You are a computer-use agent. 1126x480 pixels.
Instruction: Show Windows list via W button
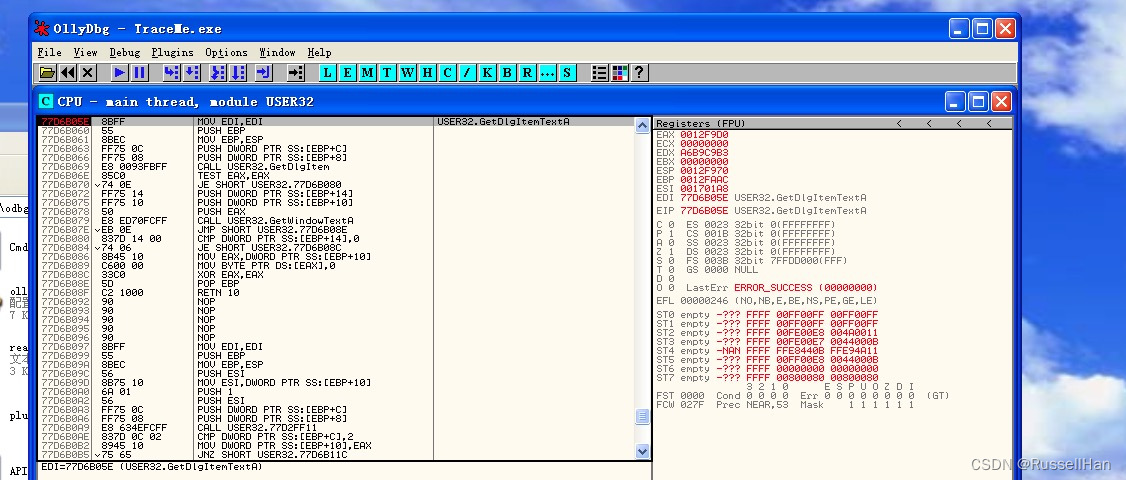407,73
